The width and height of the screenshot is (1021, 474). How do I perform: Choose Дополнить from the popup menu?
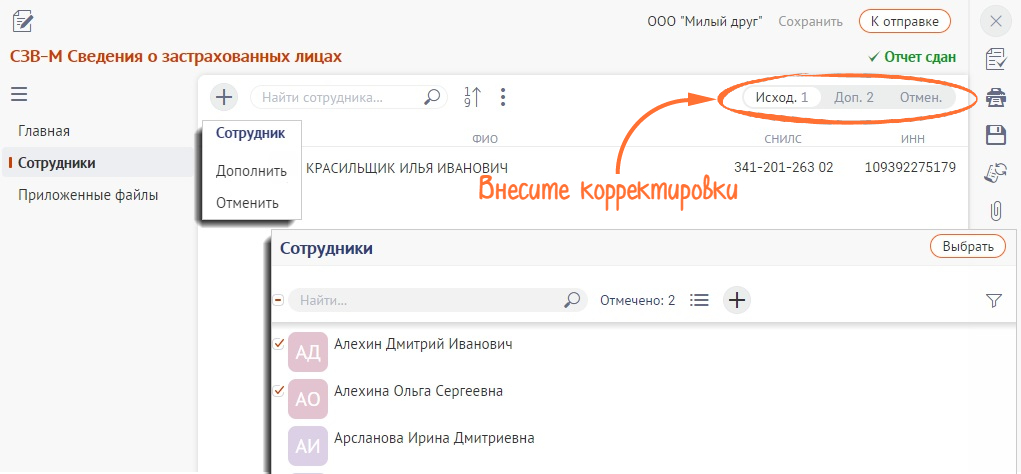251,171
